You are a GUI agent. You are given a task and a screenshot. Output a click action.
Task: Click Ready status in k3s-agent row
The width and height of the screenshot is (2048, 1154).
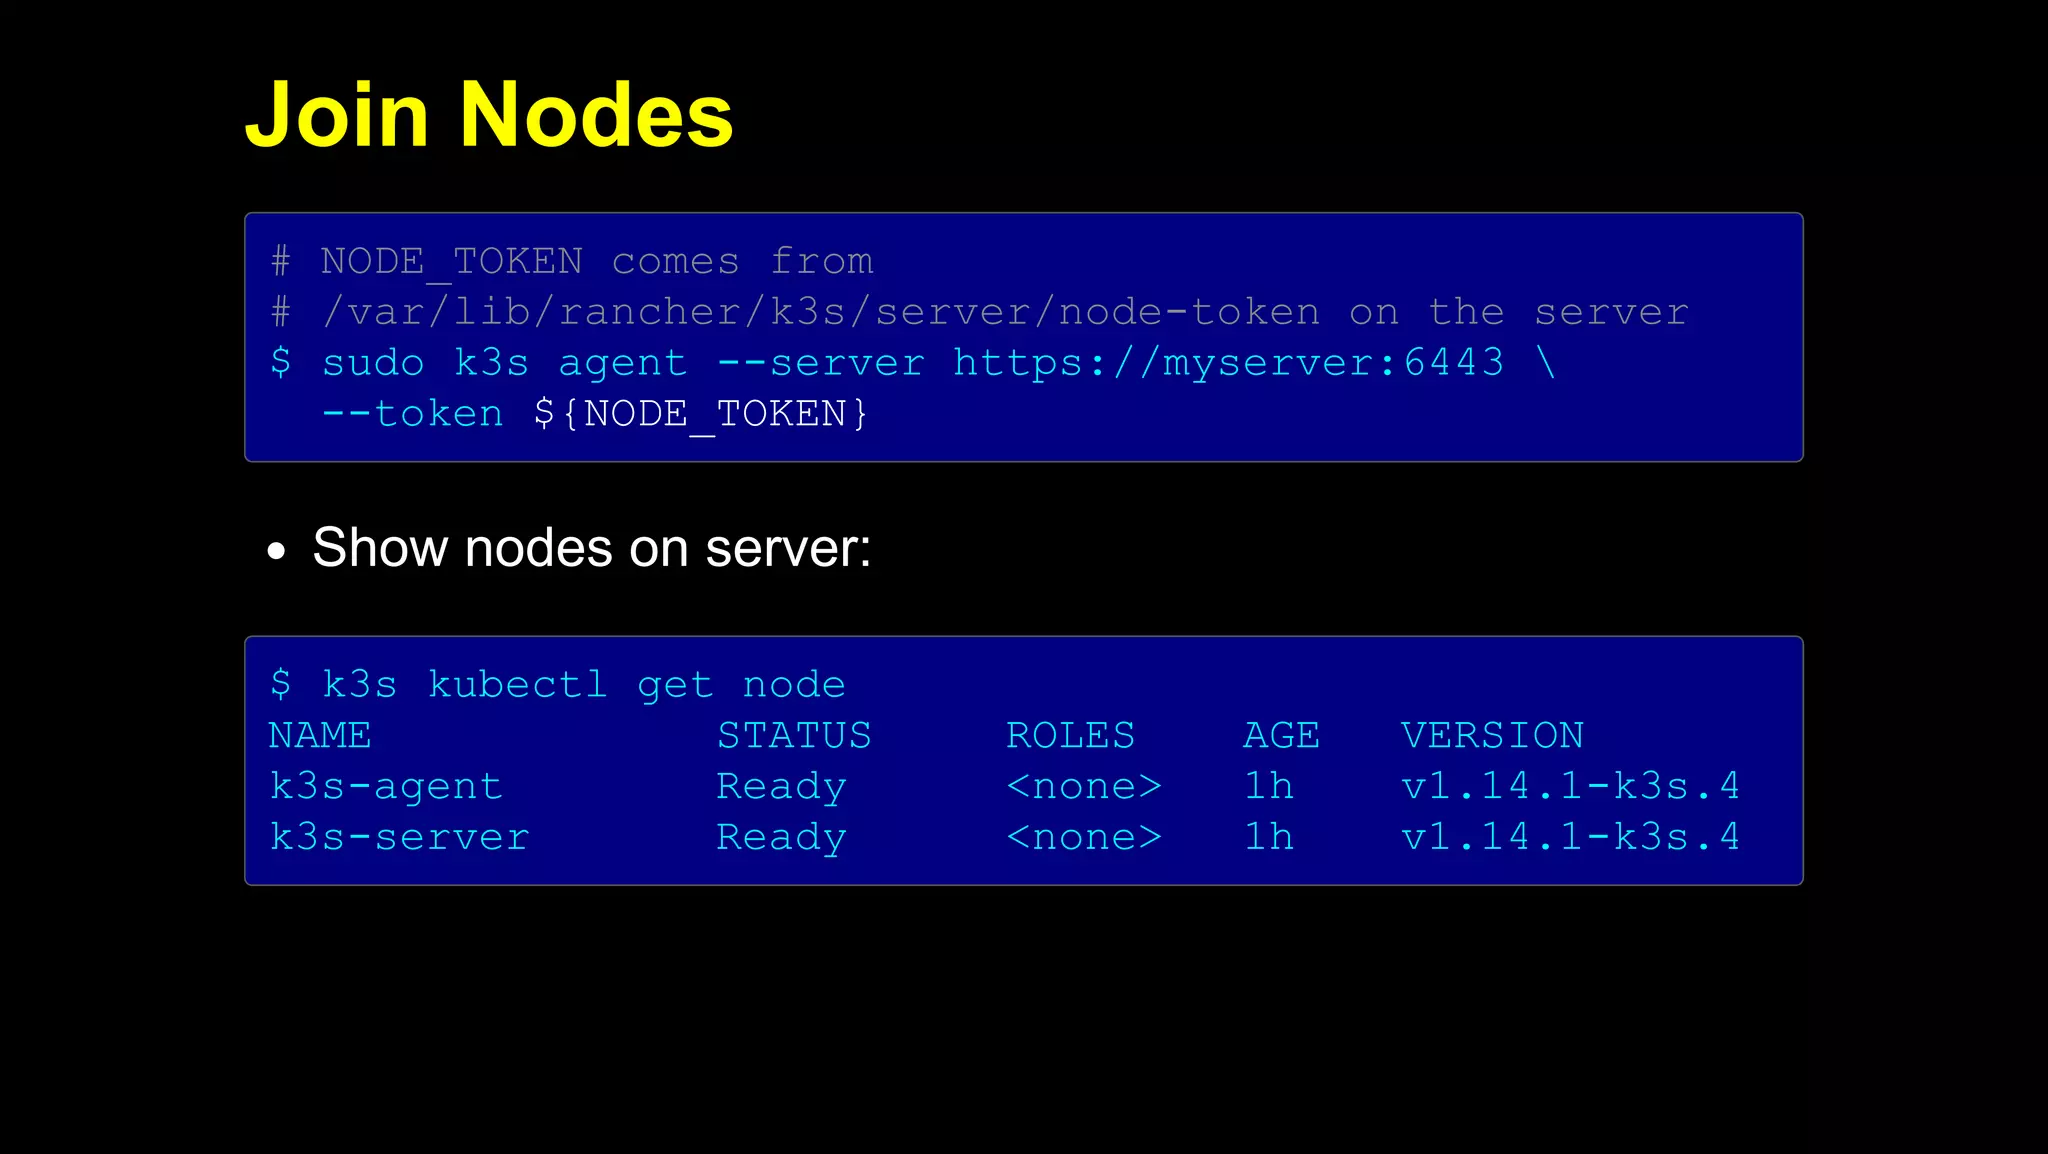pos(782,787)
